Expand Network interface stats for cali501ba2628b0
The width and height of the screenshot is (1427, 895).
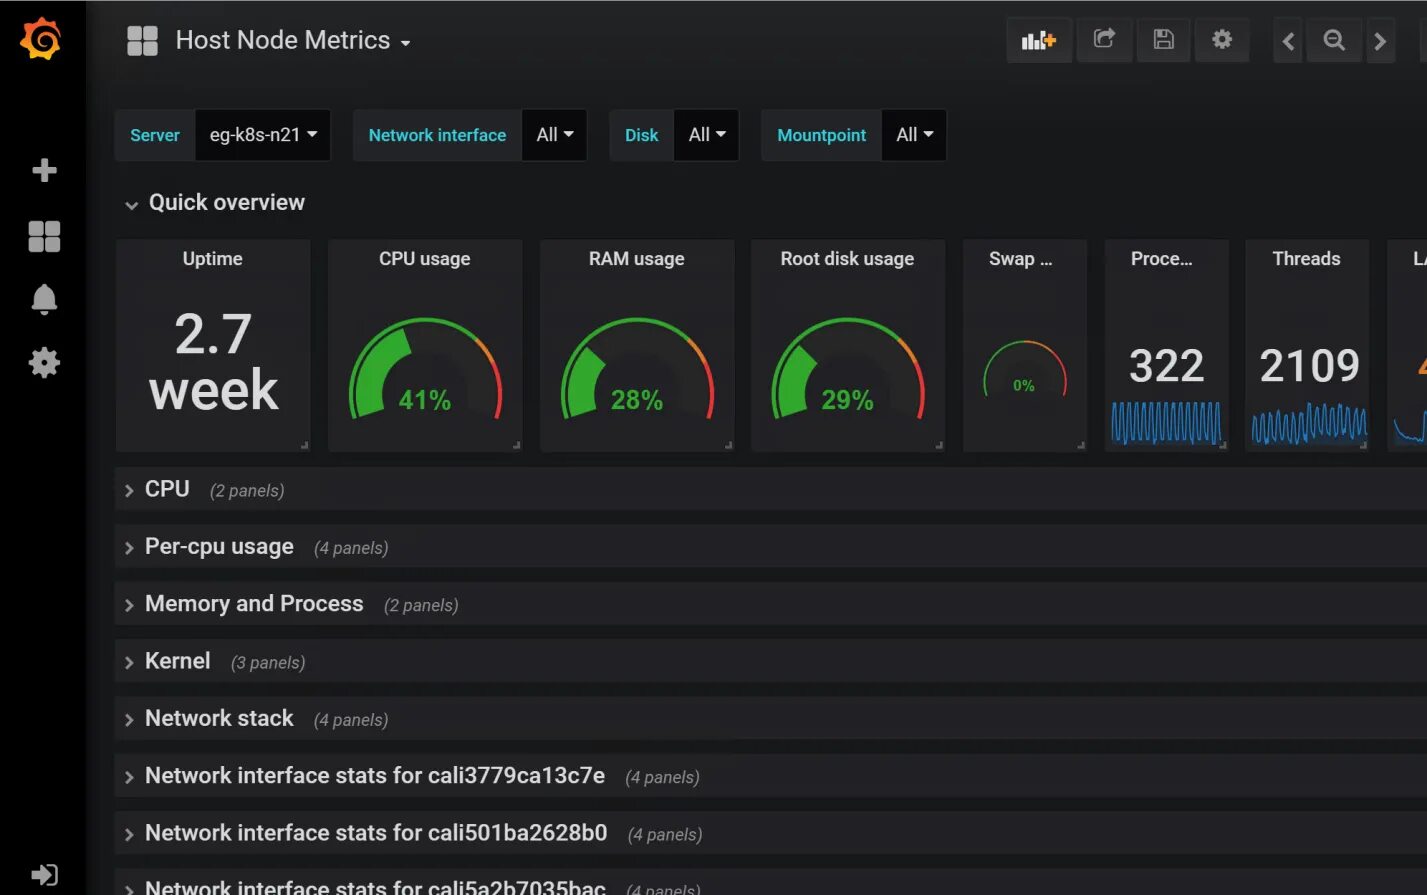tap(770, 833)
